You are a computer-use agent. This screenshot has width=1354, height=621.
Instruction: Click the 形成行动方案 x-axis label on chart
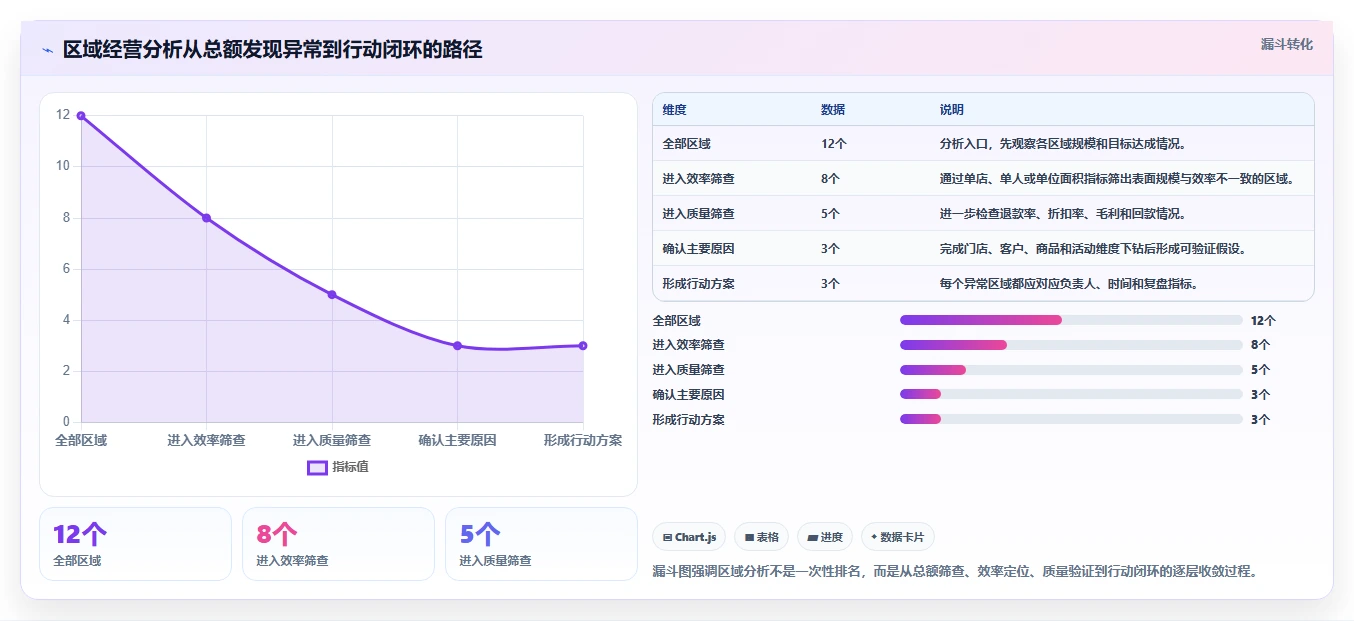583,440
